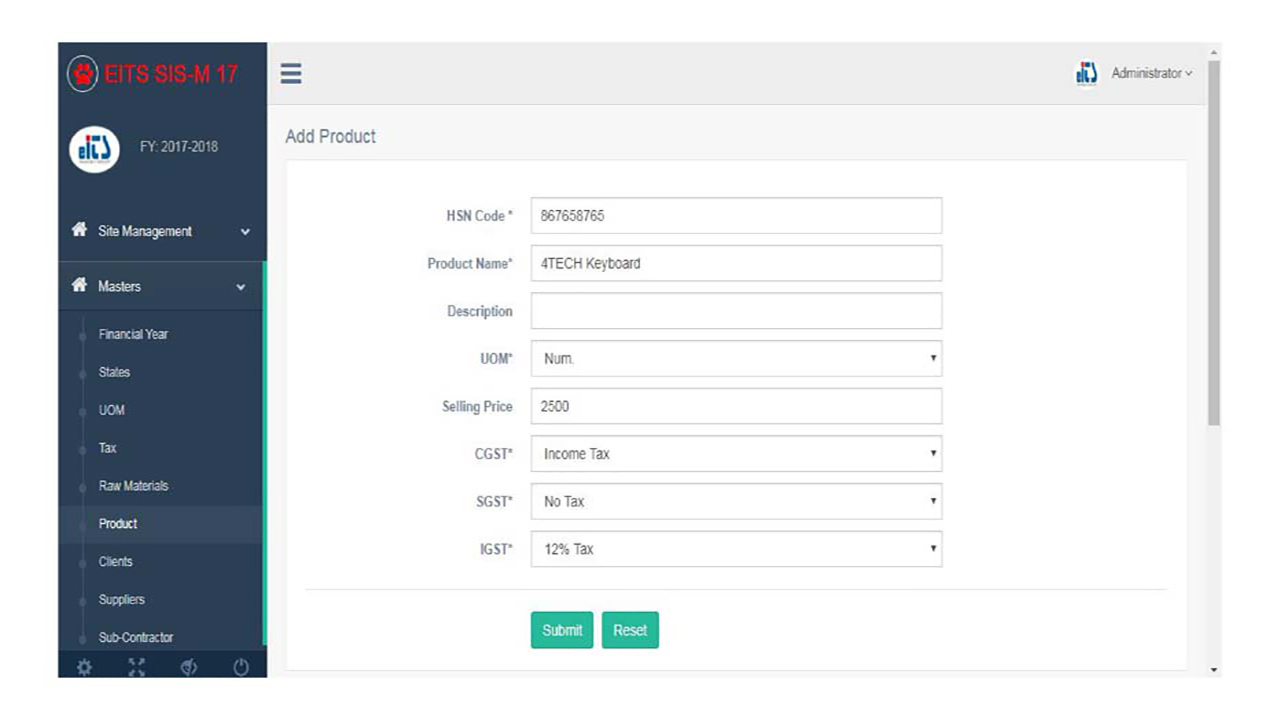Open Suppliers in the sidebar menu
Viewport: 1280px width, 720px height.
coord(121,600)
